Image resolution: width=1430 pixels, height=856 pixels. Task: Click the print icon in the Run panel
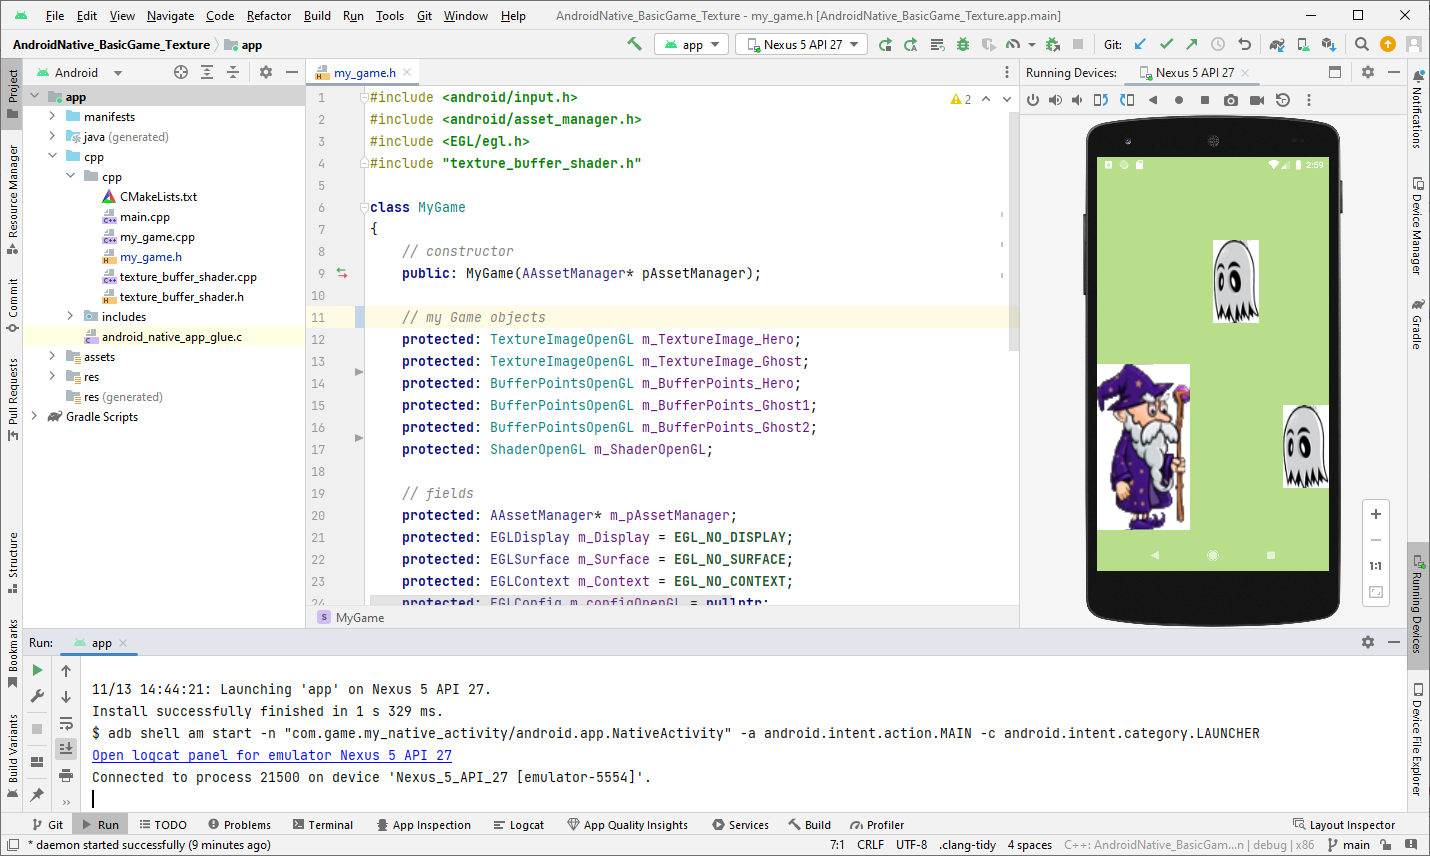click(66, 775)
